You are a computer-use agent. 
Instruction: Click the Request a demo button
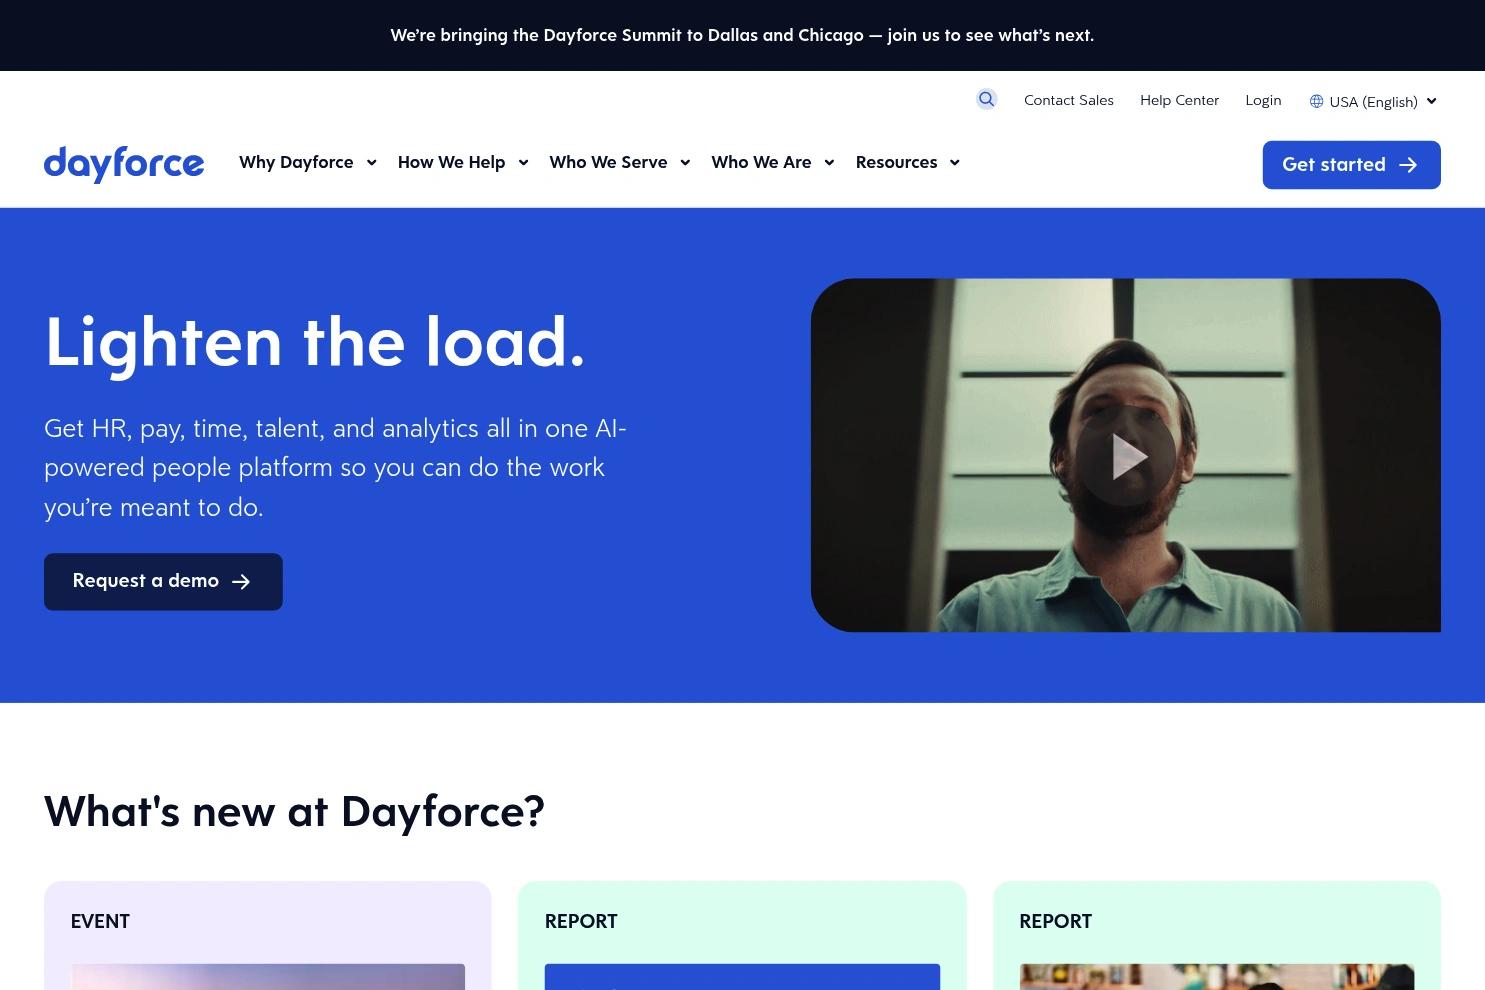[x=163, y=582]
